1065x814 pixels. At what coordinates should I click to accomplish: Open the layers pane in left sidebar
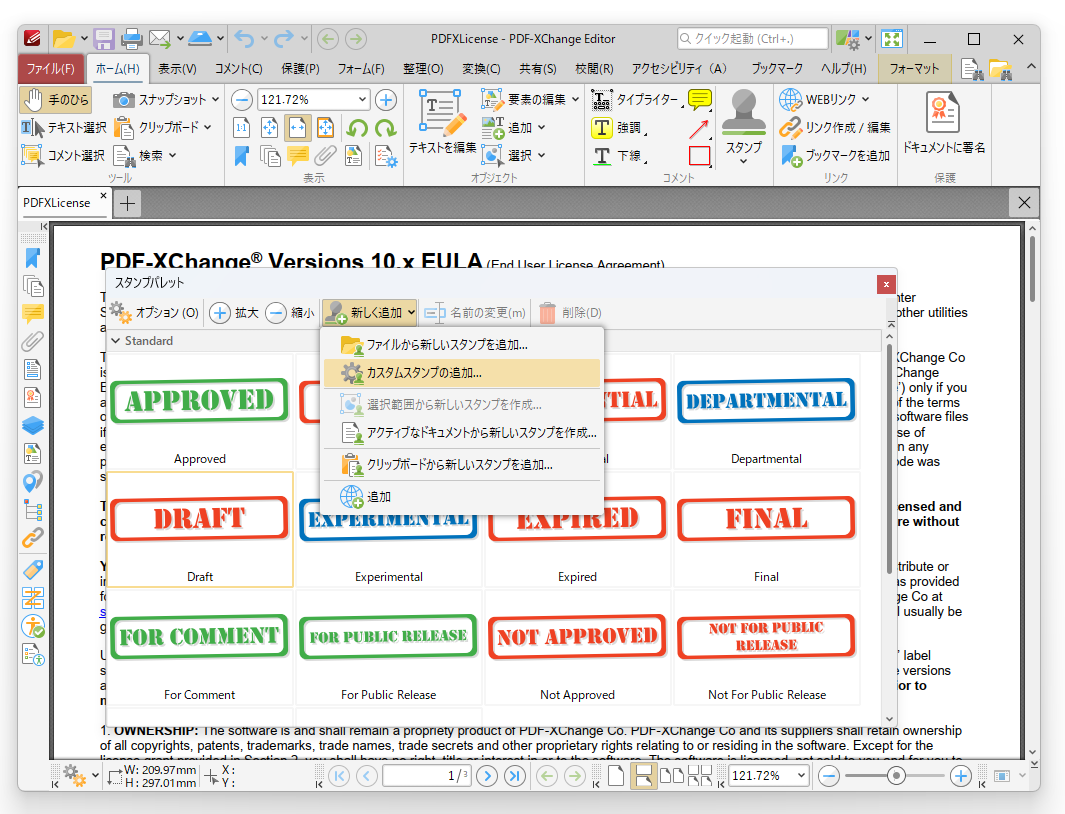coord(33,425)
